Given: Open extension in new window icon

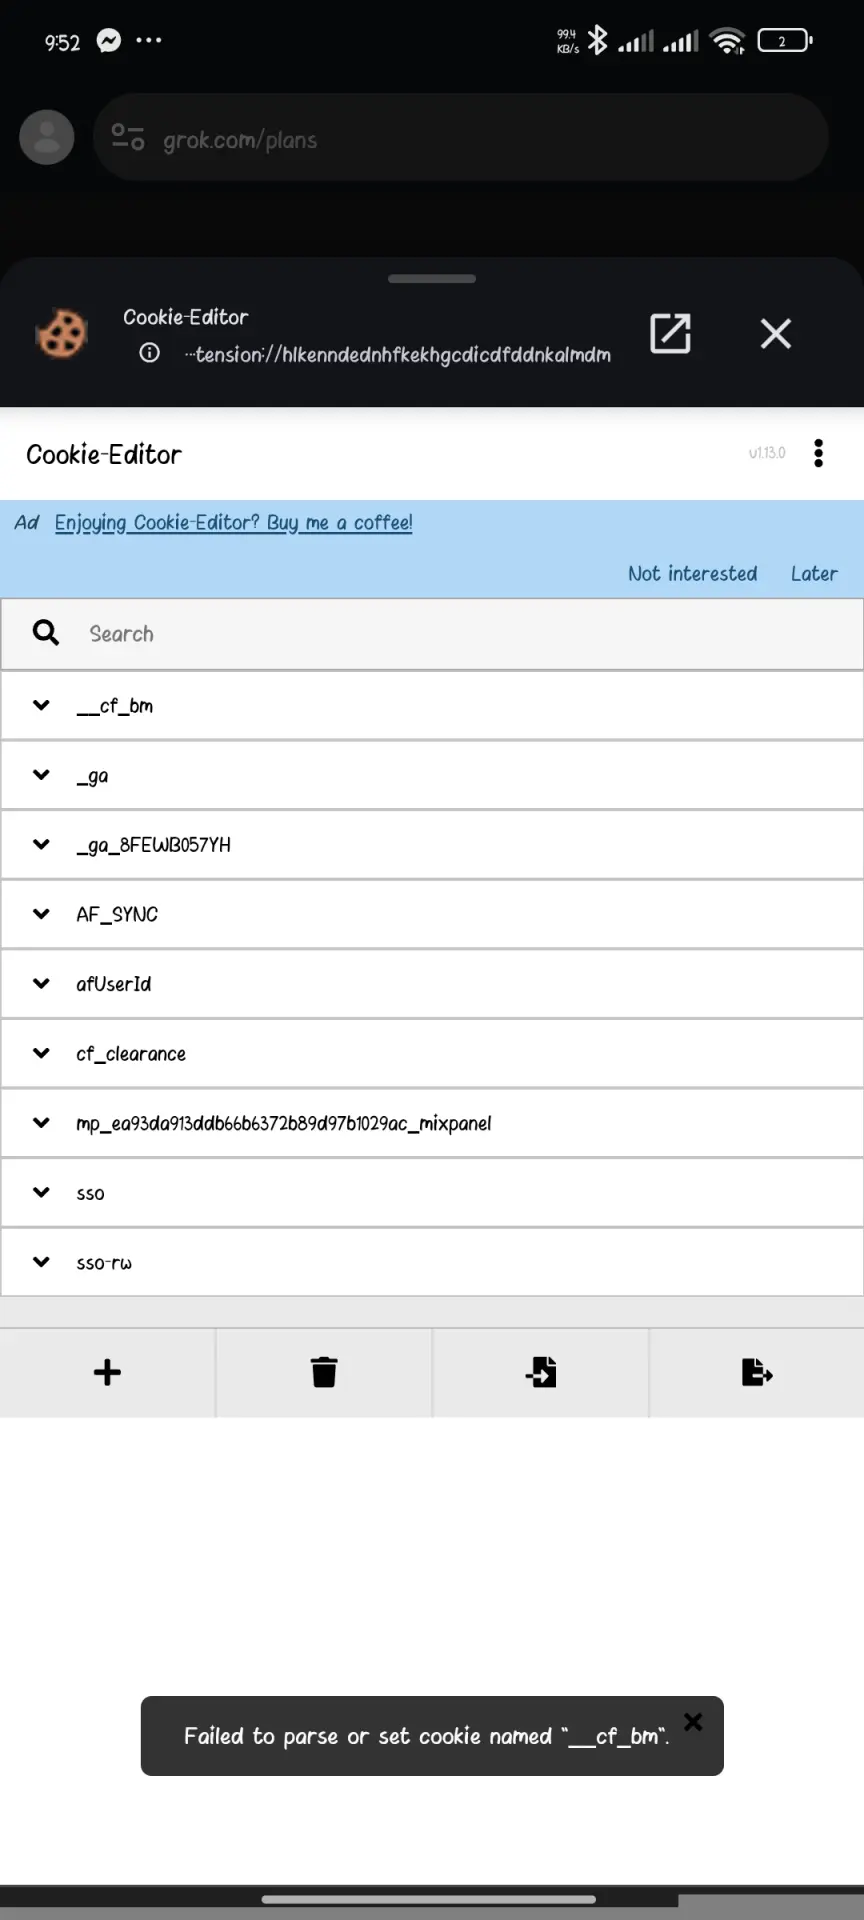Looking at the screenshot, I should [x=670, y=333].
